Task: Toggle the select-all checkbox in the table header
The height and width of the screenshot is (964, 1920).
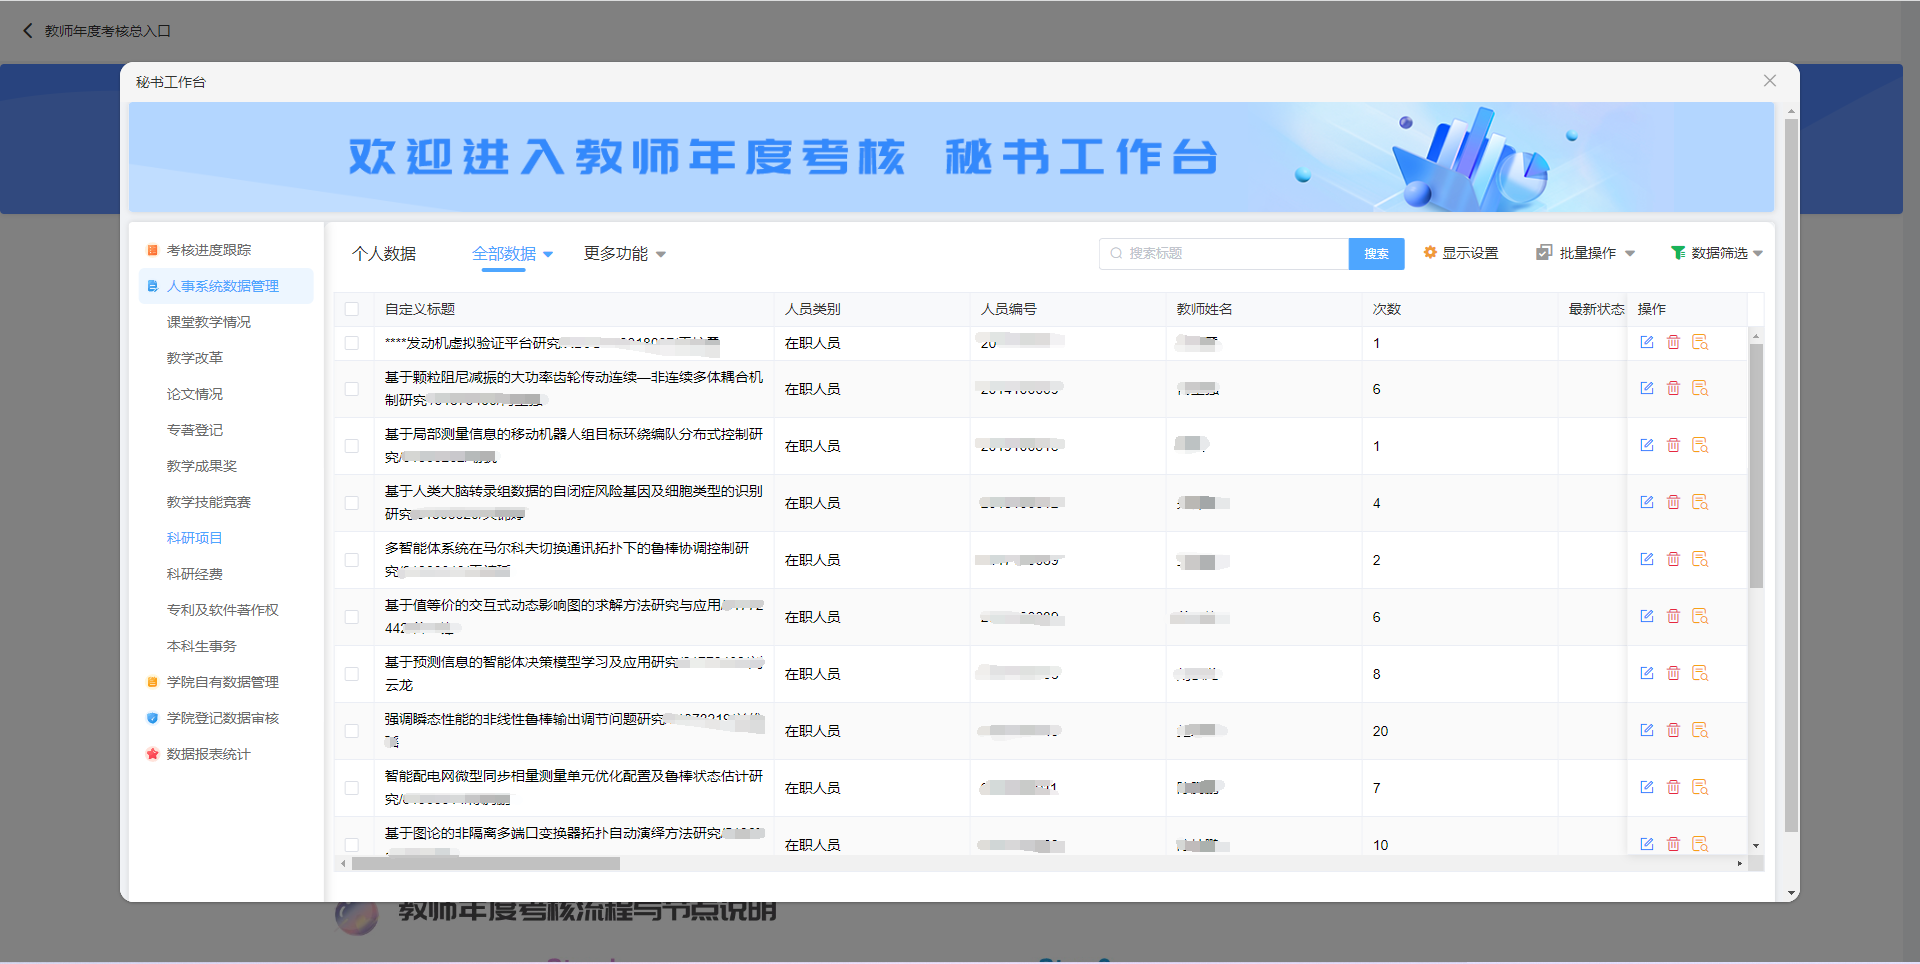Action: click(x=352, y=309)
